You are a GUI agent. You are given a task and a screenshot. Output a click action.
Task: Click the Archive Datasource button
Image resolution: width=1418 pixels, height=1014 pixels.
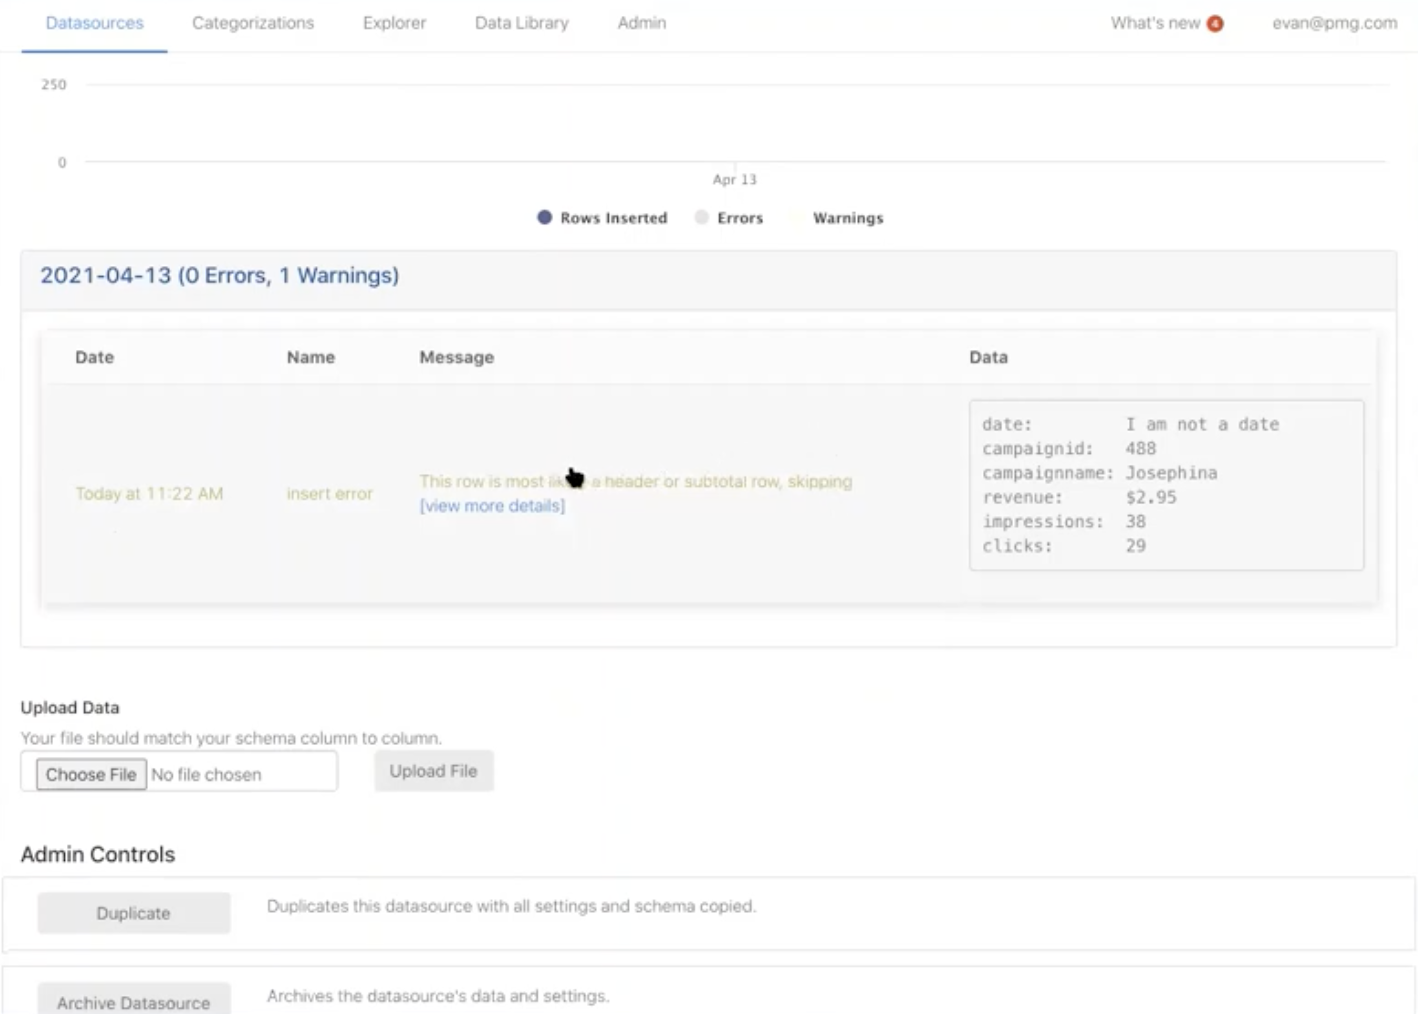click(133, 1001)
